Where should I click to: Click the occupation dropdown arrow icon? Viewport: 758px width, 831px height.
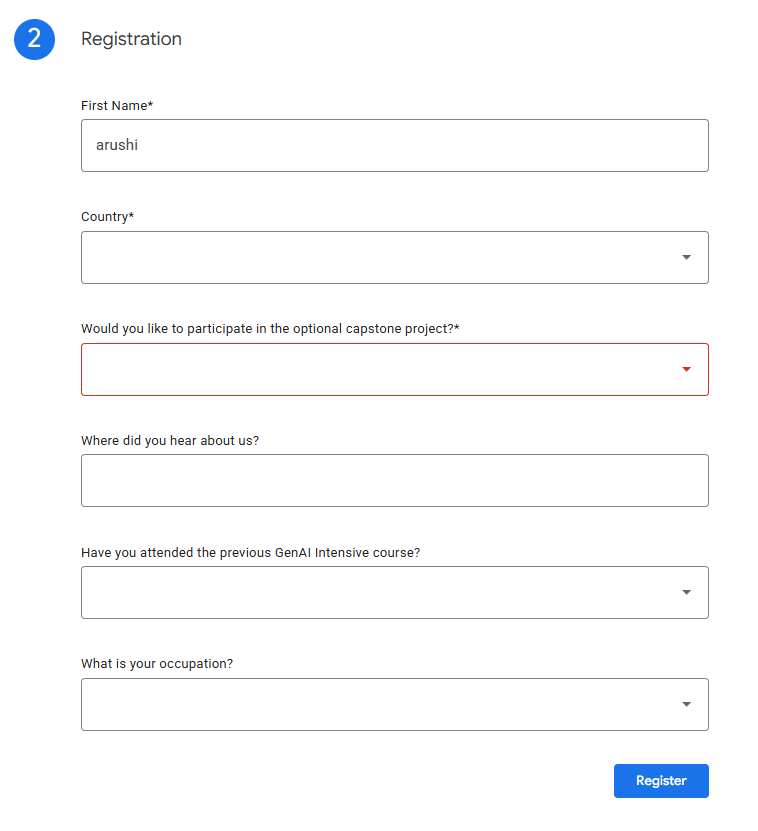click(686, 704)
